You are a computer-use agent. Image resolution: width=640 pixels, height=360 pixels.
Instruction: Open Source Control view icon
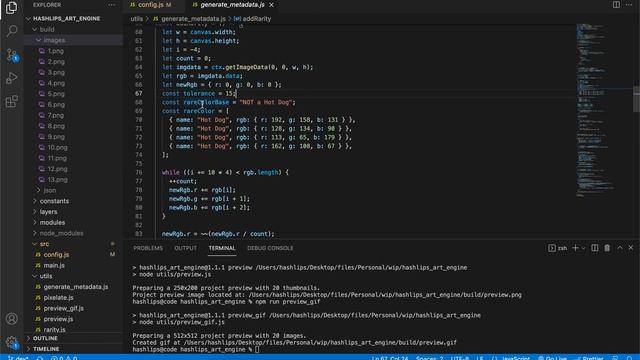[12, 55]
